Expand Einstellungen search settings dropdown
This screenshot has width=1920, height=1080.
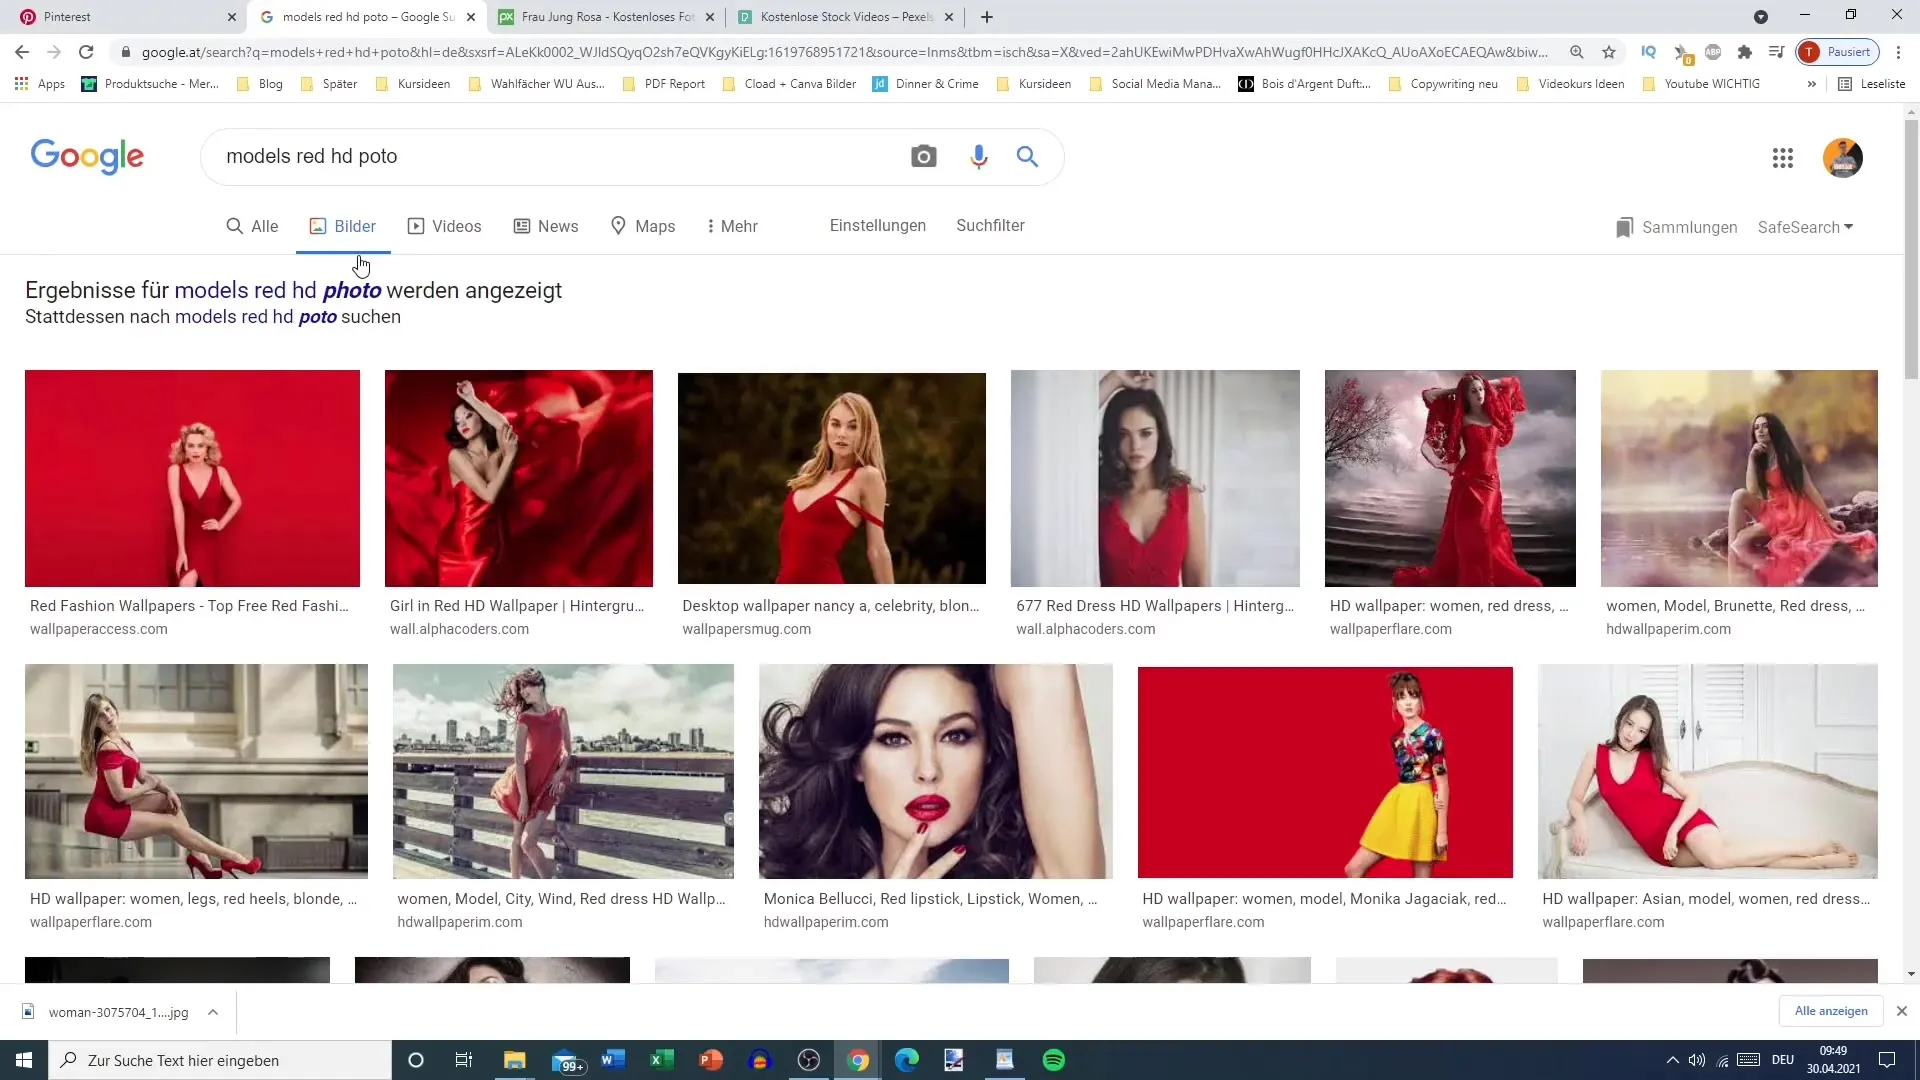[x=877, y=224]
